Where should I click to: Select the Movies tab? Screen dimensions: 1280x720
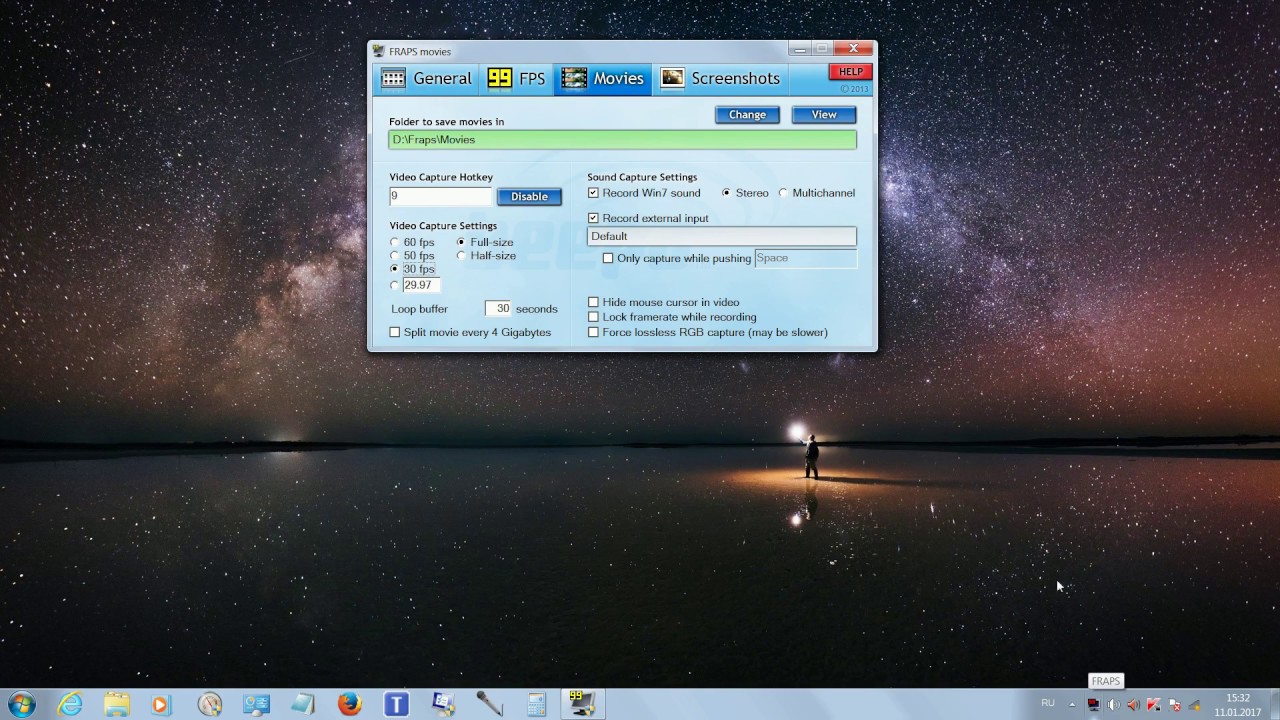(602, 79)
